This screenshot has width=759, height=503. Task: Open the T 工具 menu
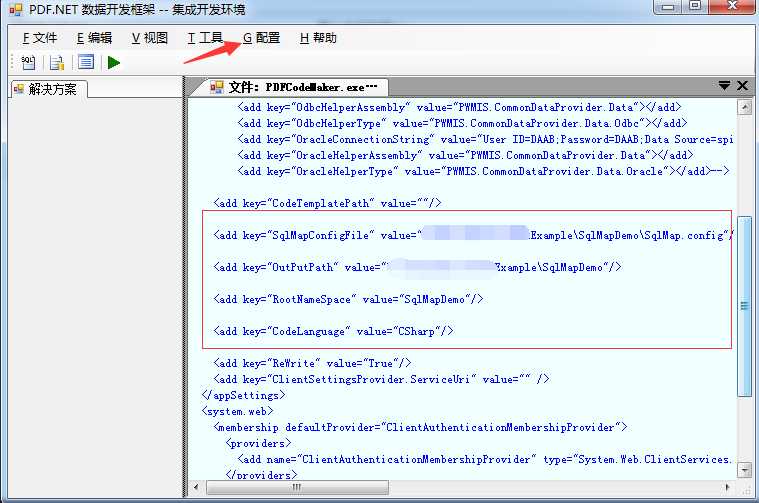(205, 38)
